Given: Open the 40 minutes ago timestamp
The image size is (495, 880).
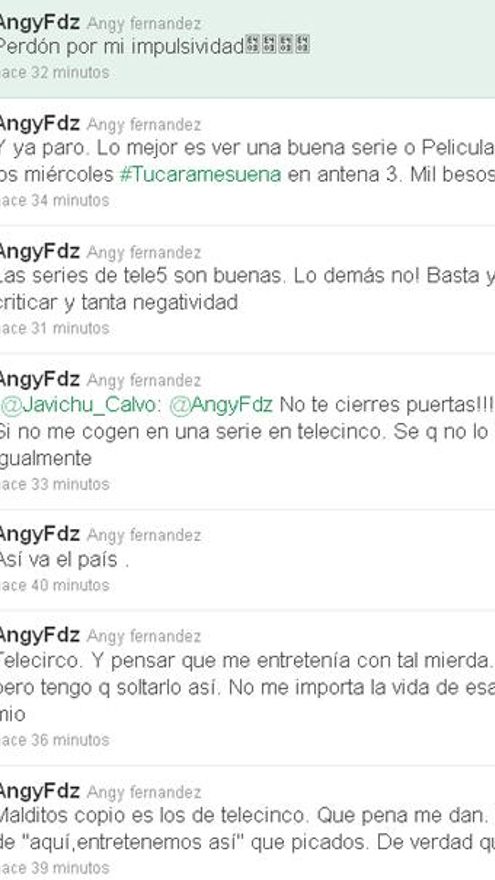Looking at the screenshot, I should 54,585.
